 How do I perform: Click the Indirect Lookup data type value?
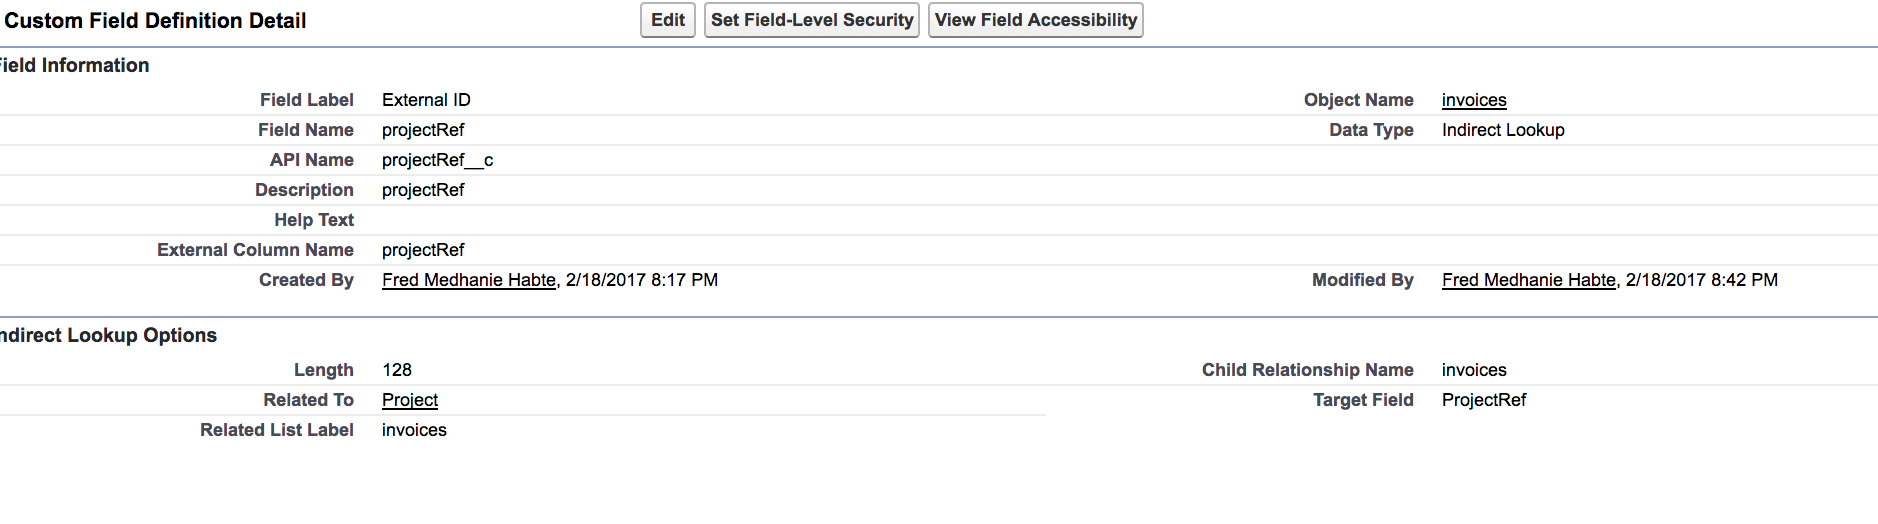[1502, 130]
